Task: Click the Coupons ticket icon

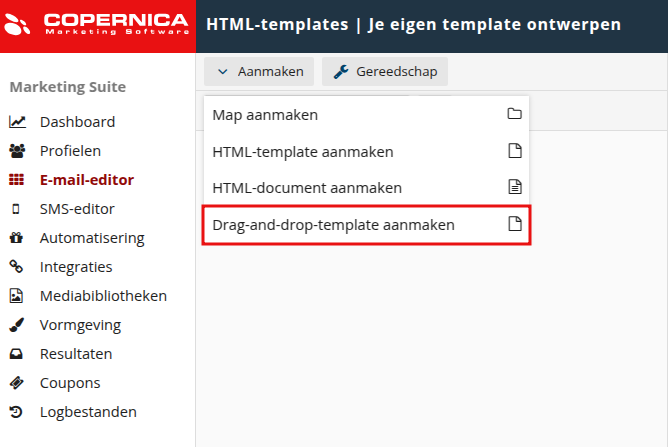Action: 17,383
